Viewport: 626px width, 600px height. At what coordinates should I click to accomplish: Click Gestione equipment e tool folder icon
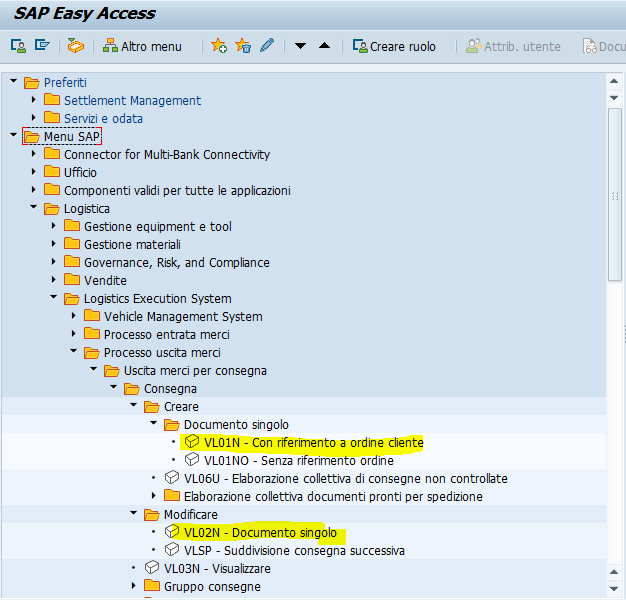[x=72, y=226]
